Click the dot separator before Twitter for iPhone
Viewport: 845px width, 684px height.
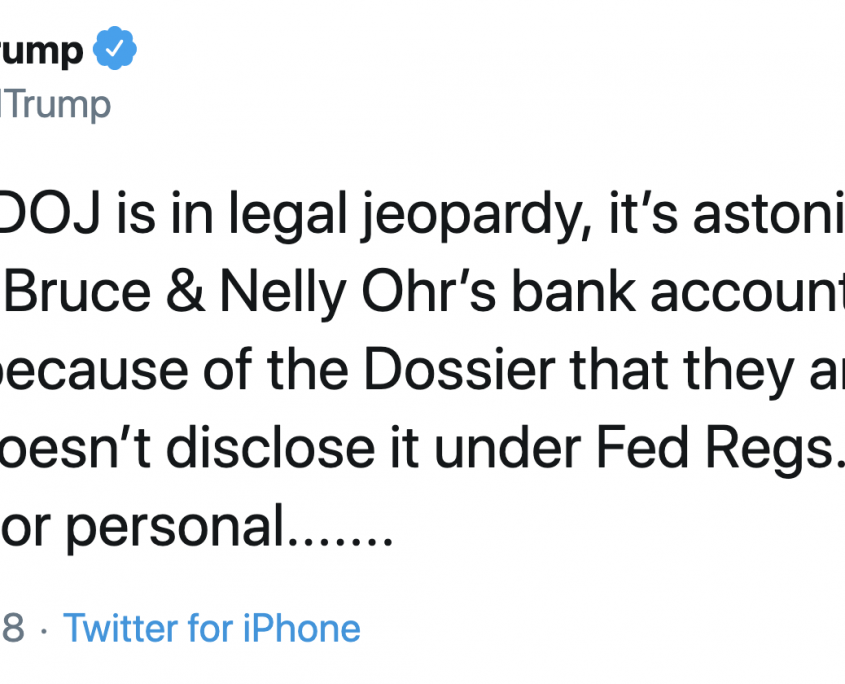43,630
